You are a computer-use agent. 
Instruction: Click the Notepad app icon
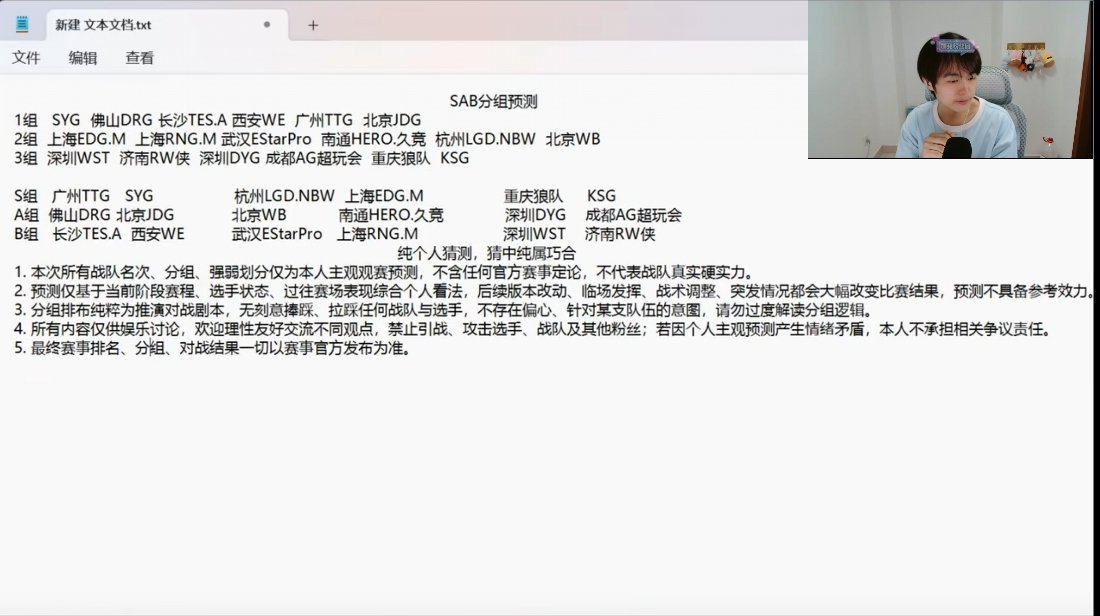tap(22, 25)
